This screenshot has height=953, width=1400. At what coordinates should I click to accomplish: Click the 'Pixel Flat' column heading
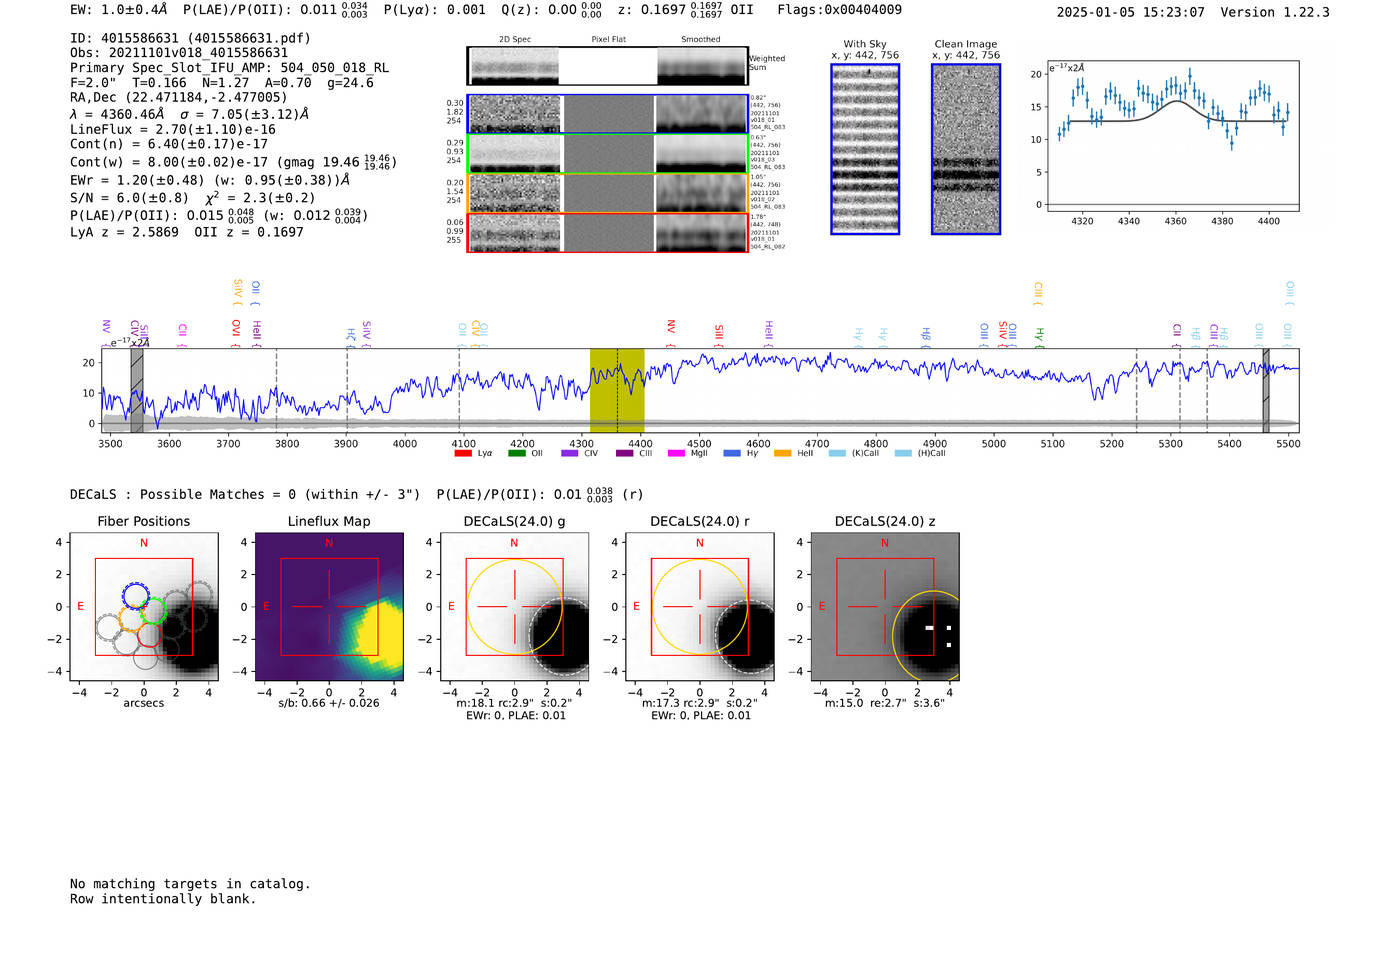pos(608,39)
